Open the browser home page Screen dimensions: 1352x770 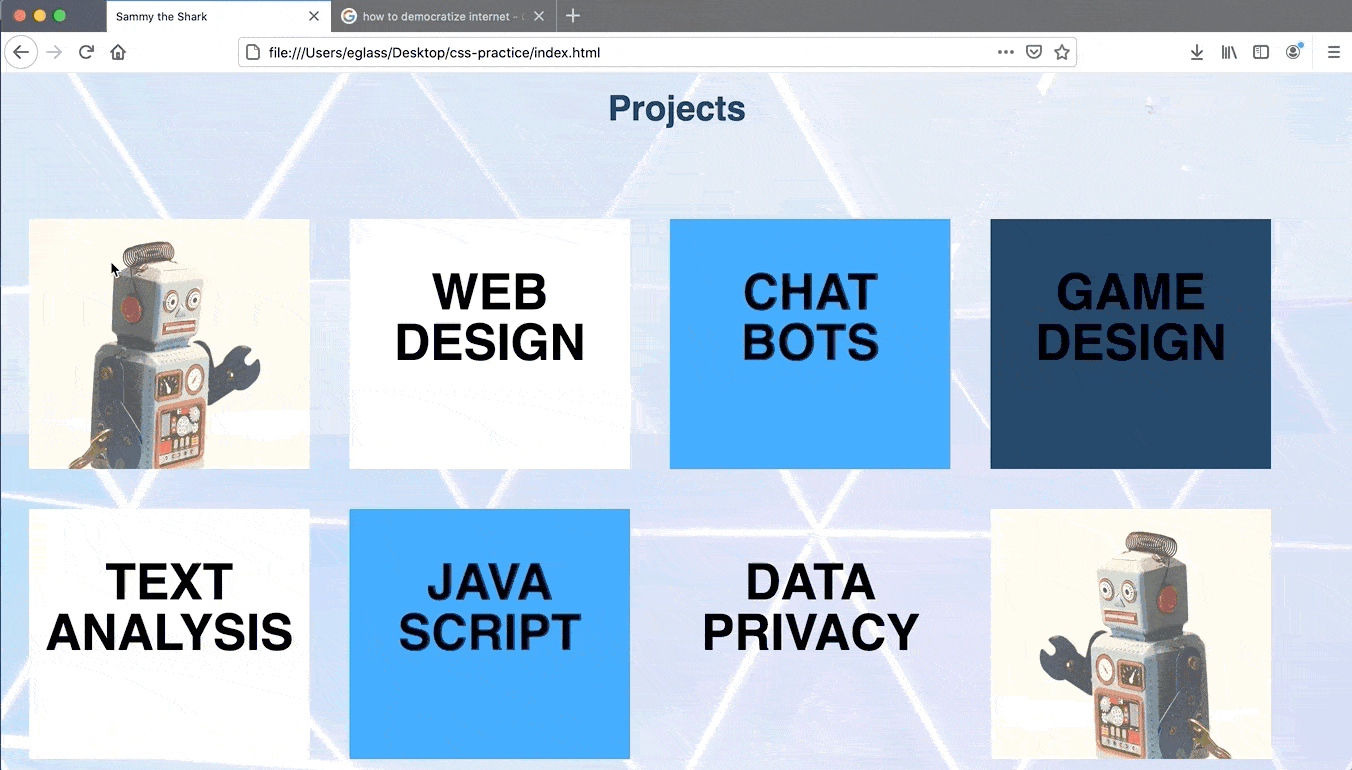(118, 52)
